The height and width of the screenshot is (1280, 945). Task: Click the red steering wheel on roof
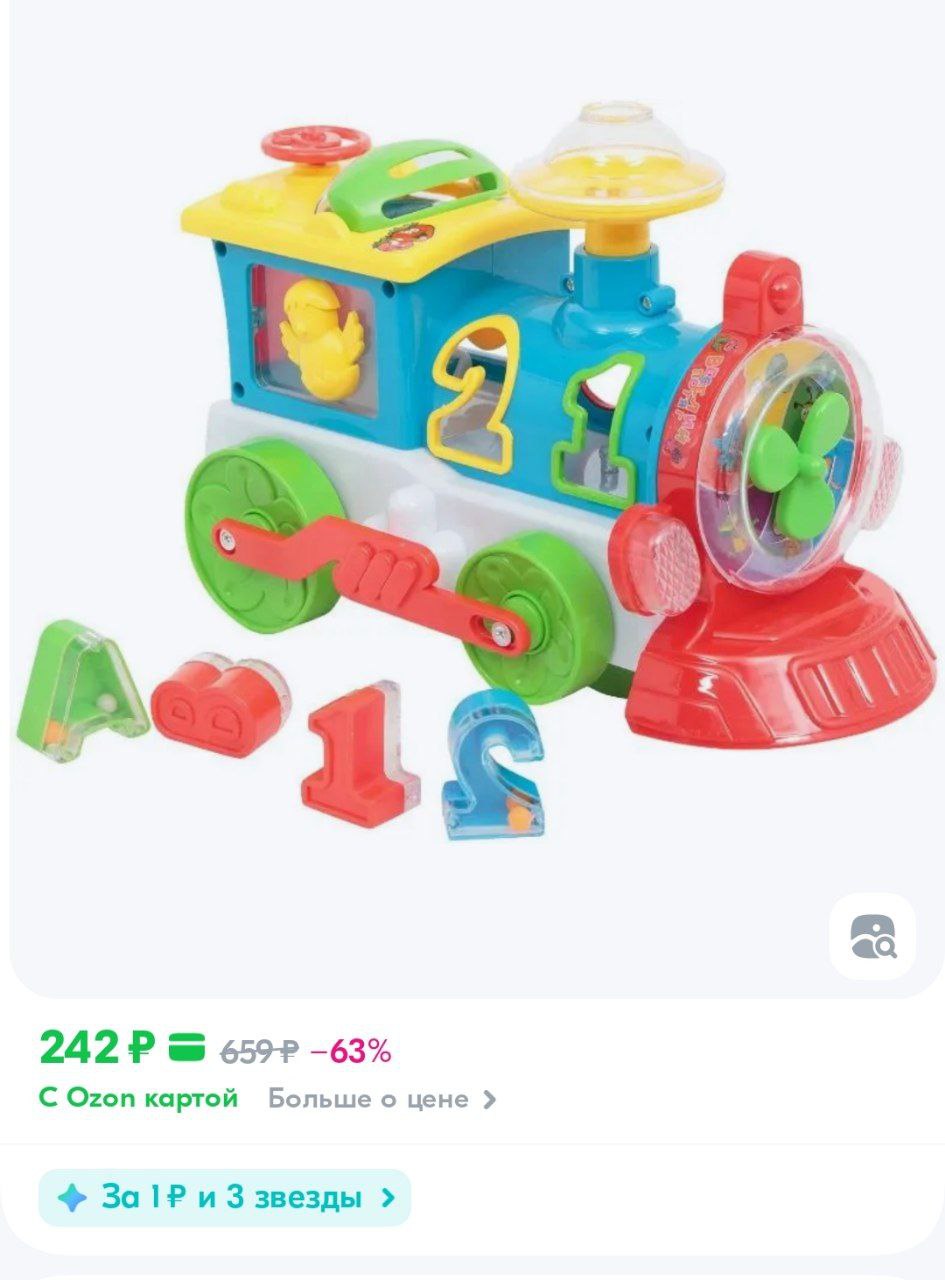click(299, 142)
